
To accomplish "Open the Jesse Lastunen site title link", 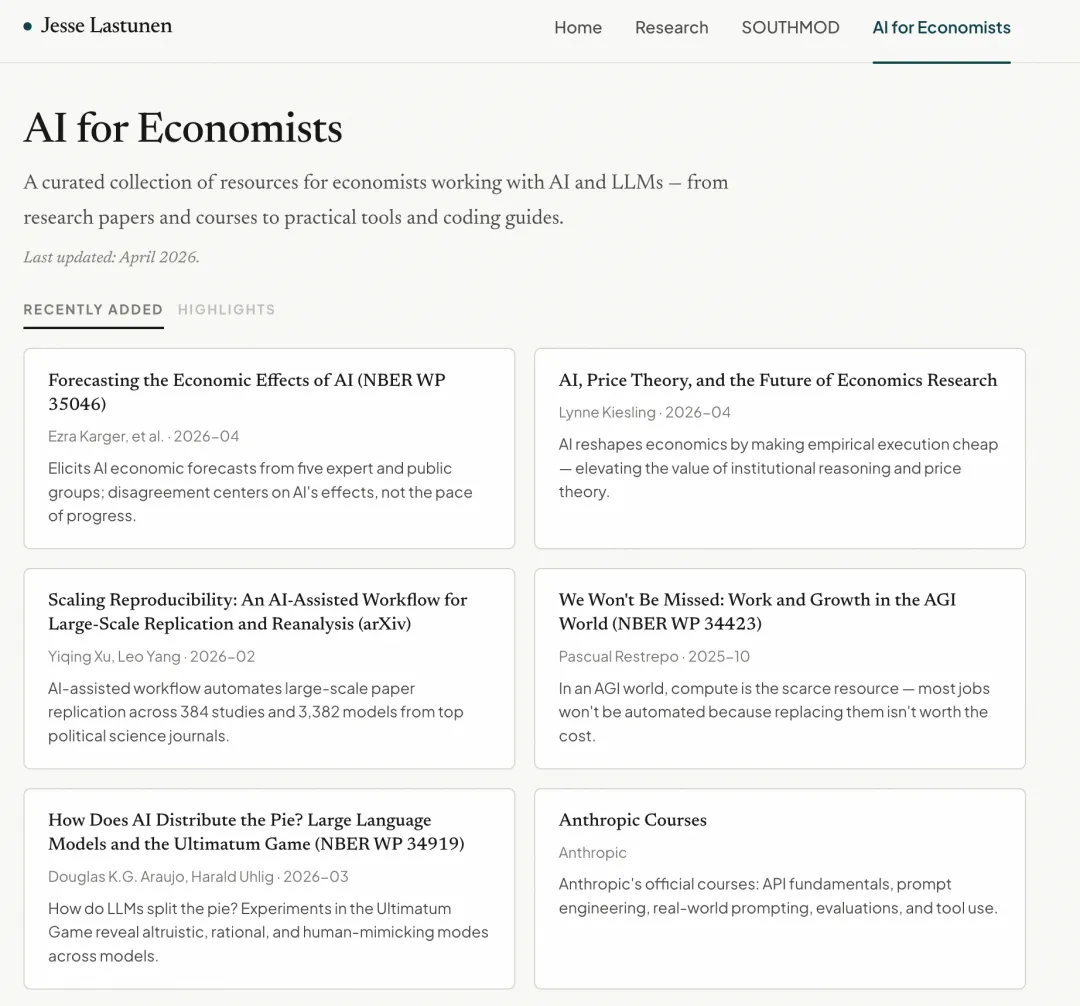I will coord(106,26).
